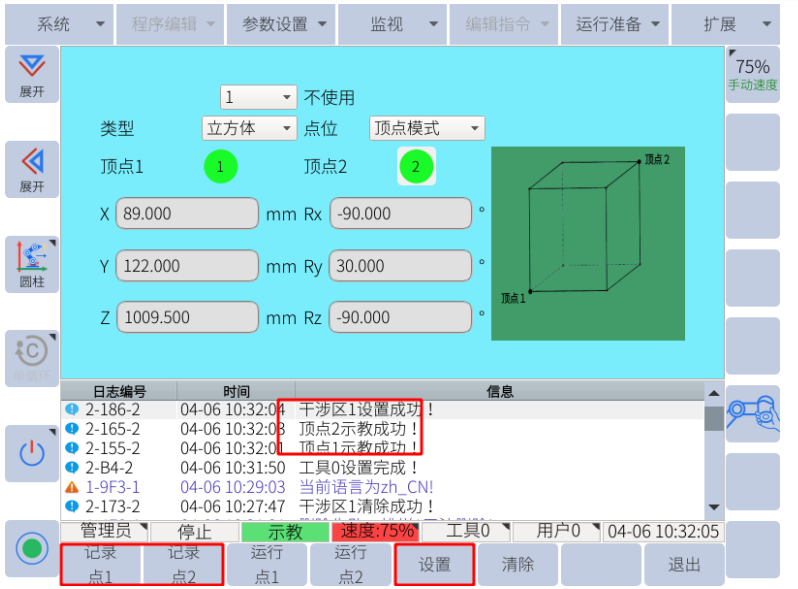Open the interference zone number dropdown
This screenshot has height=589, width=798.
pyautogui.click(x=258, y=97)
